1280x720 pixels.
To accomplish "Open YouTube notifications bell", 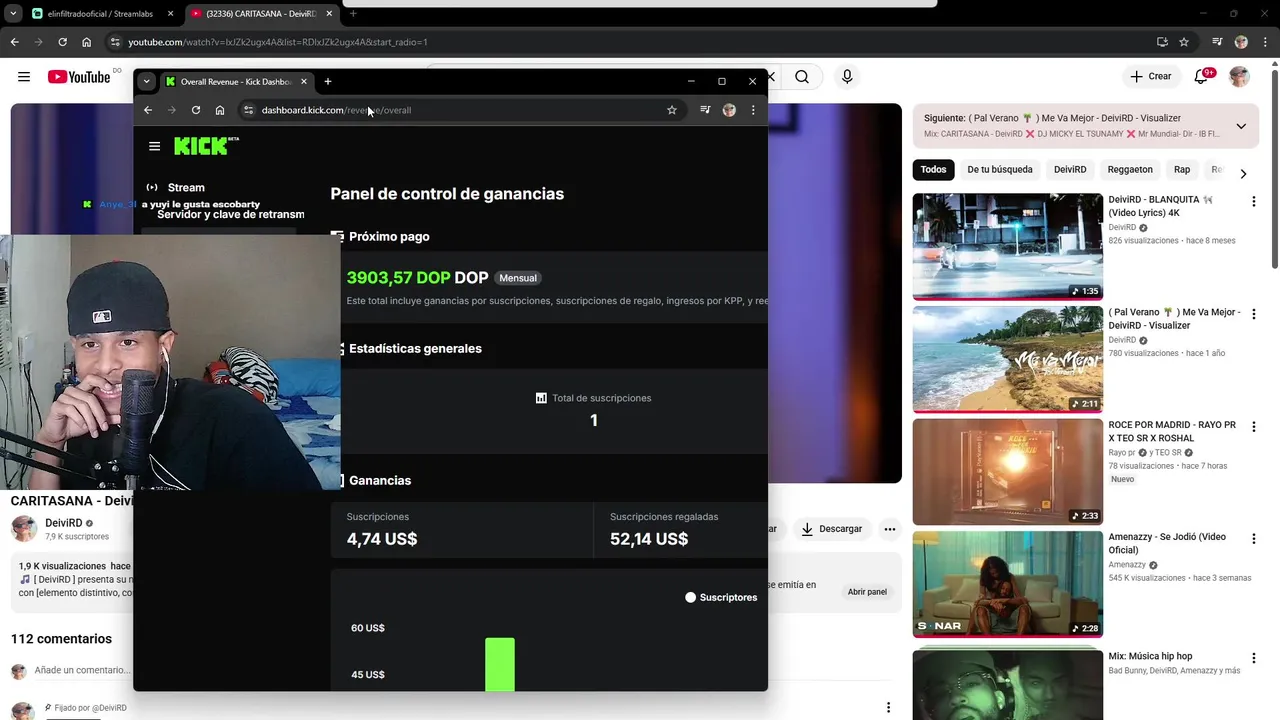I will click(x=1201, y=77).
